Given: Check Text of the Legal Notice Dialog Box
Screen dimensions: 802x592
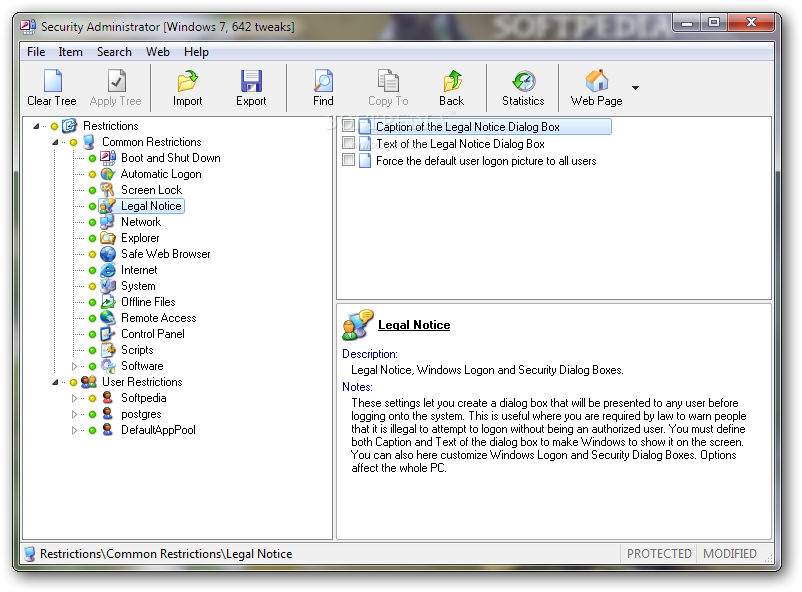Looking at the screenshot, I should tap(349, 143).
